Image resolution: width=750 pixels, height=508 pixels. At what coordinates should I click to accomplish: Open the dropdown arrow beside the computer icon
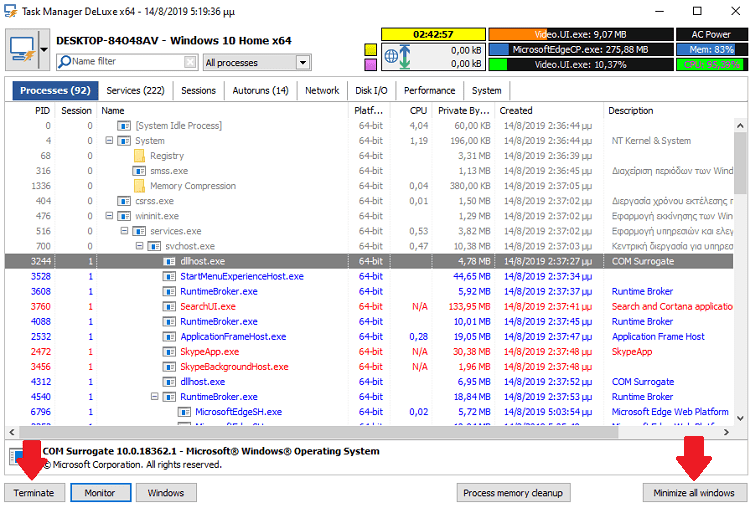(44, 50)
